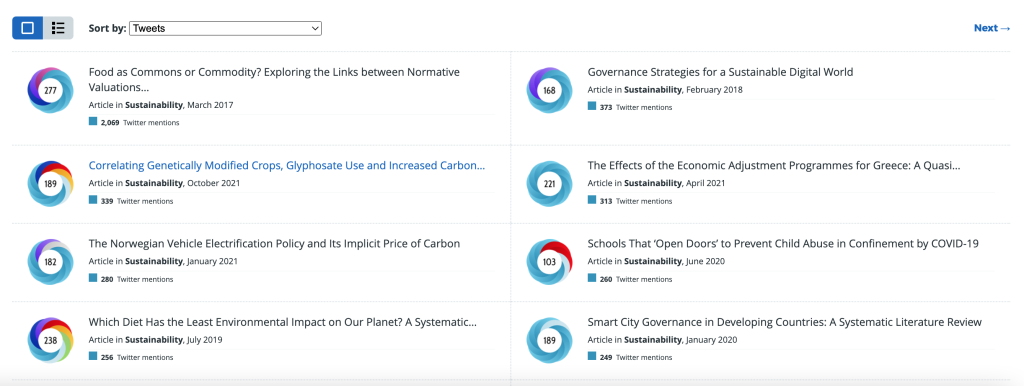The image size is (1024, 386).
Task: Open the Altmetric donut with score 168
Action: coord(549,90)
